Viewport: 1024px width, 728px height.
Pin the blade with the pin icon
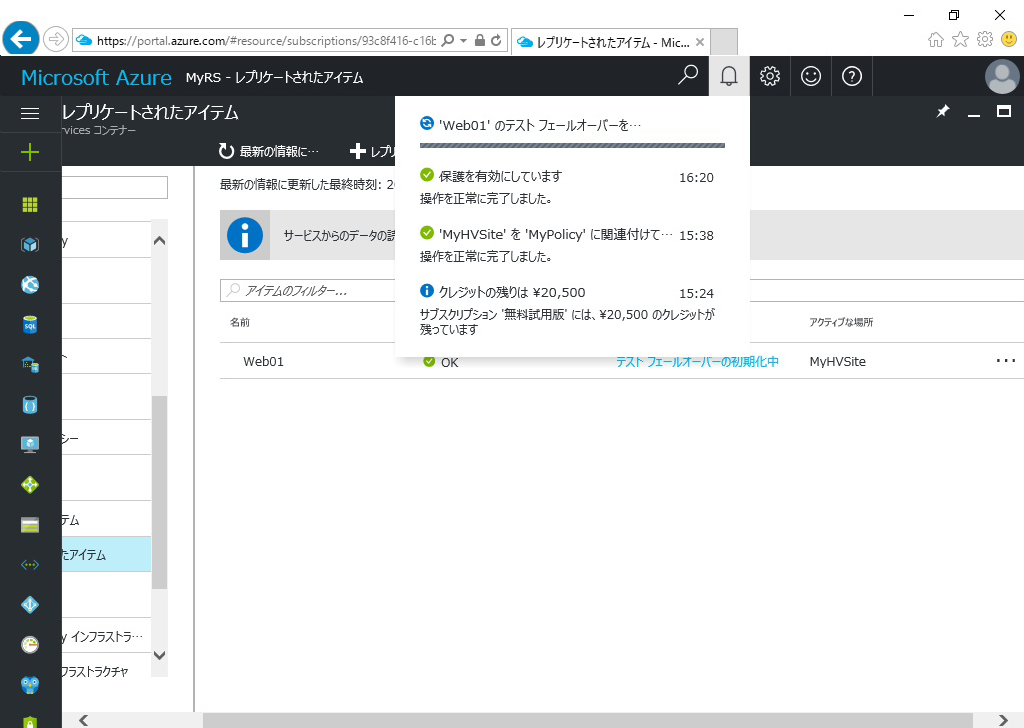click(x=942, y=112)
